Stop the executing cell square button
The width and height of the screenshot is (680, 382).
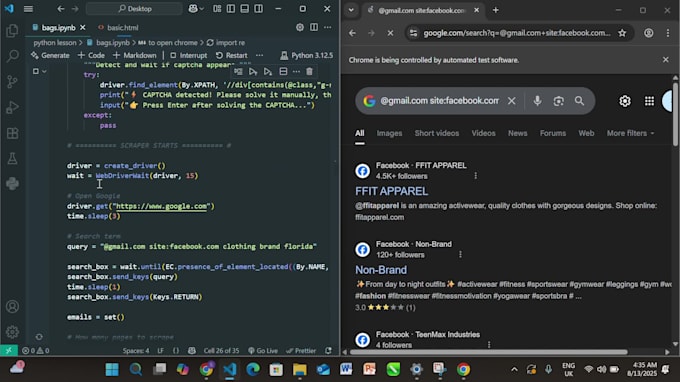click(36, 71)
